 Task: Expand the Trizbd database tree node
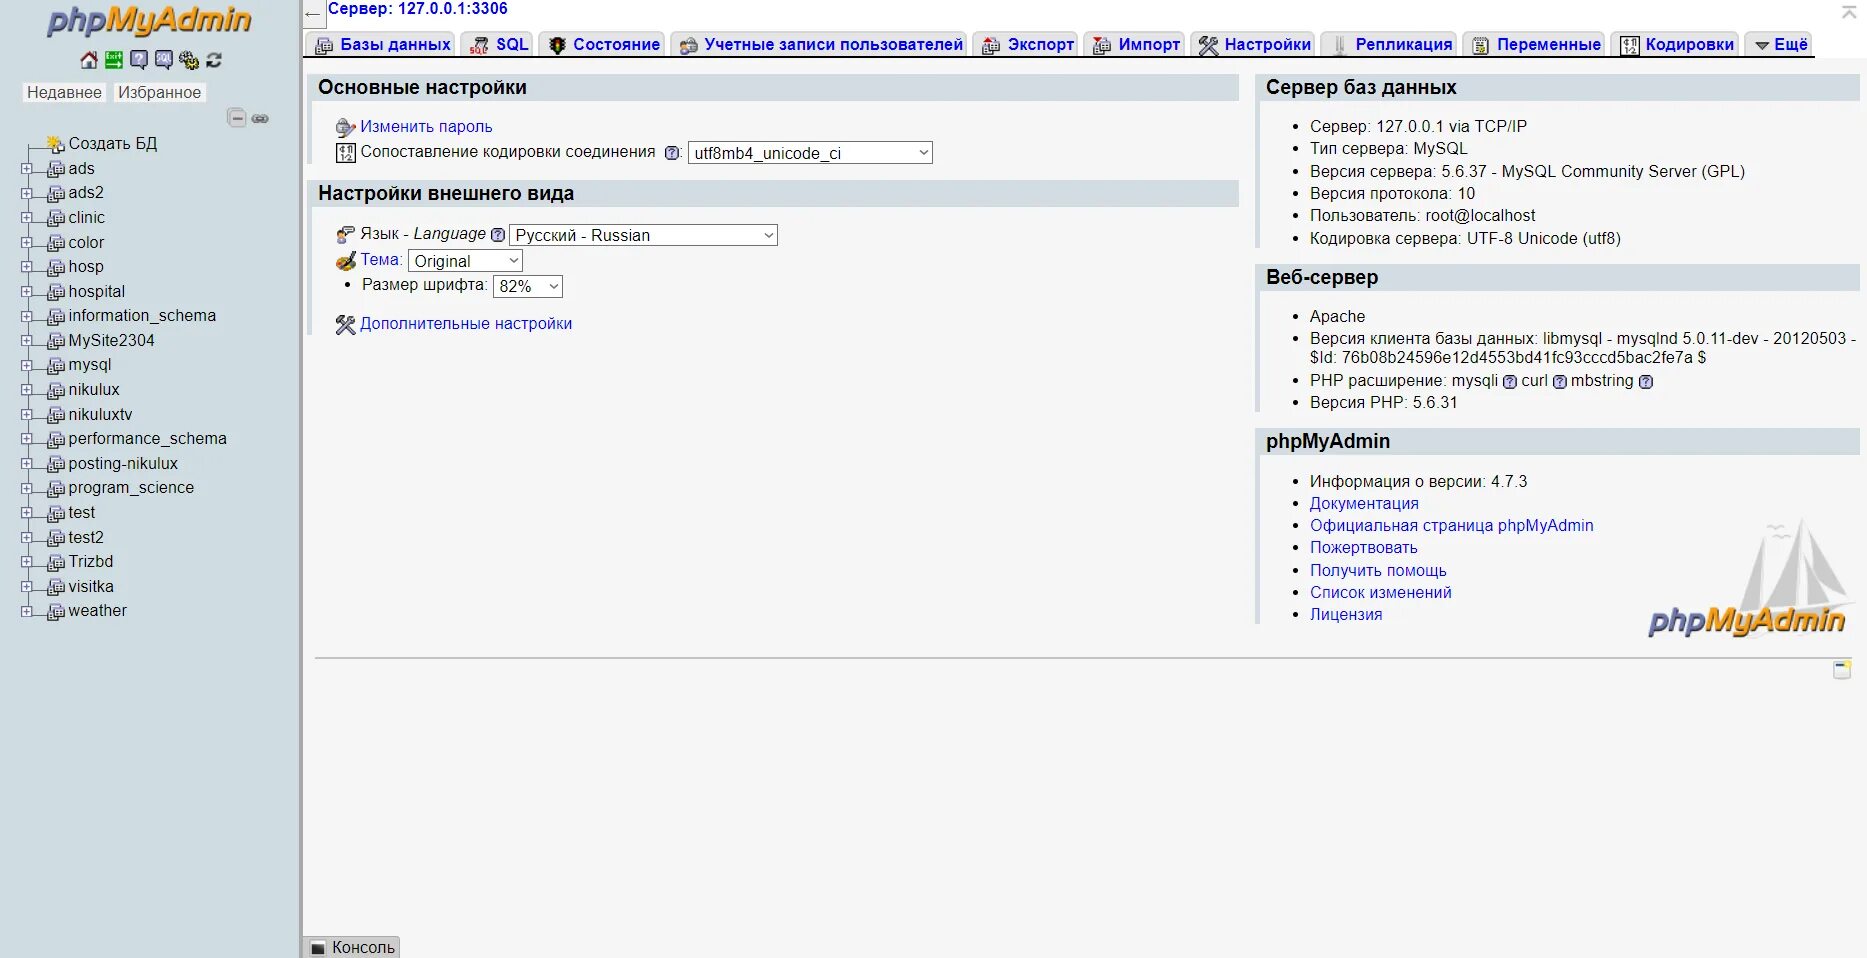pyautogui.click(x=27, y=562)
